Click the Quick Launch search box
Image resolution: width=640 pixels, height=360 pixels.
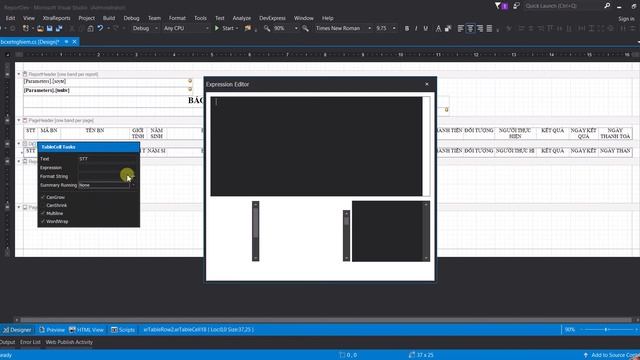tap(562, 6)
